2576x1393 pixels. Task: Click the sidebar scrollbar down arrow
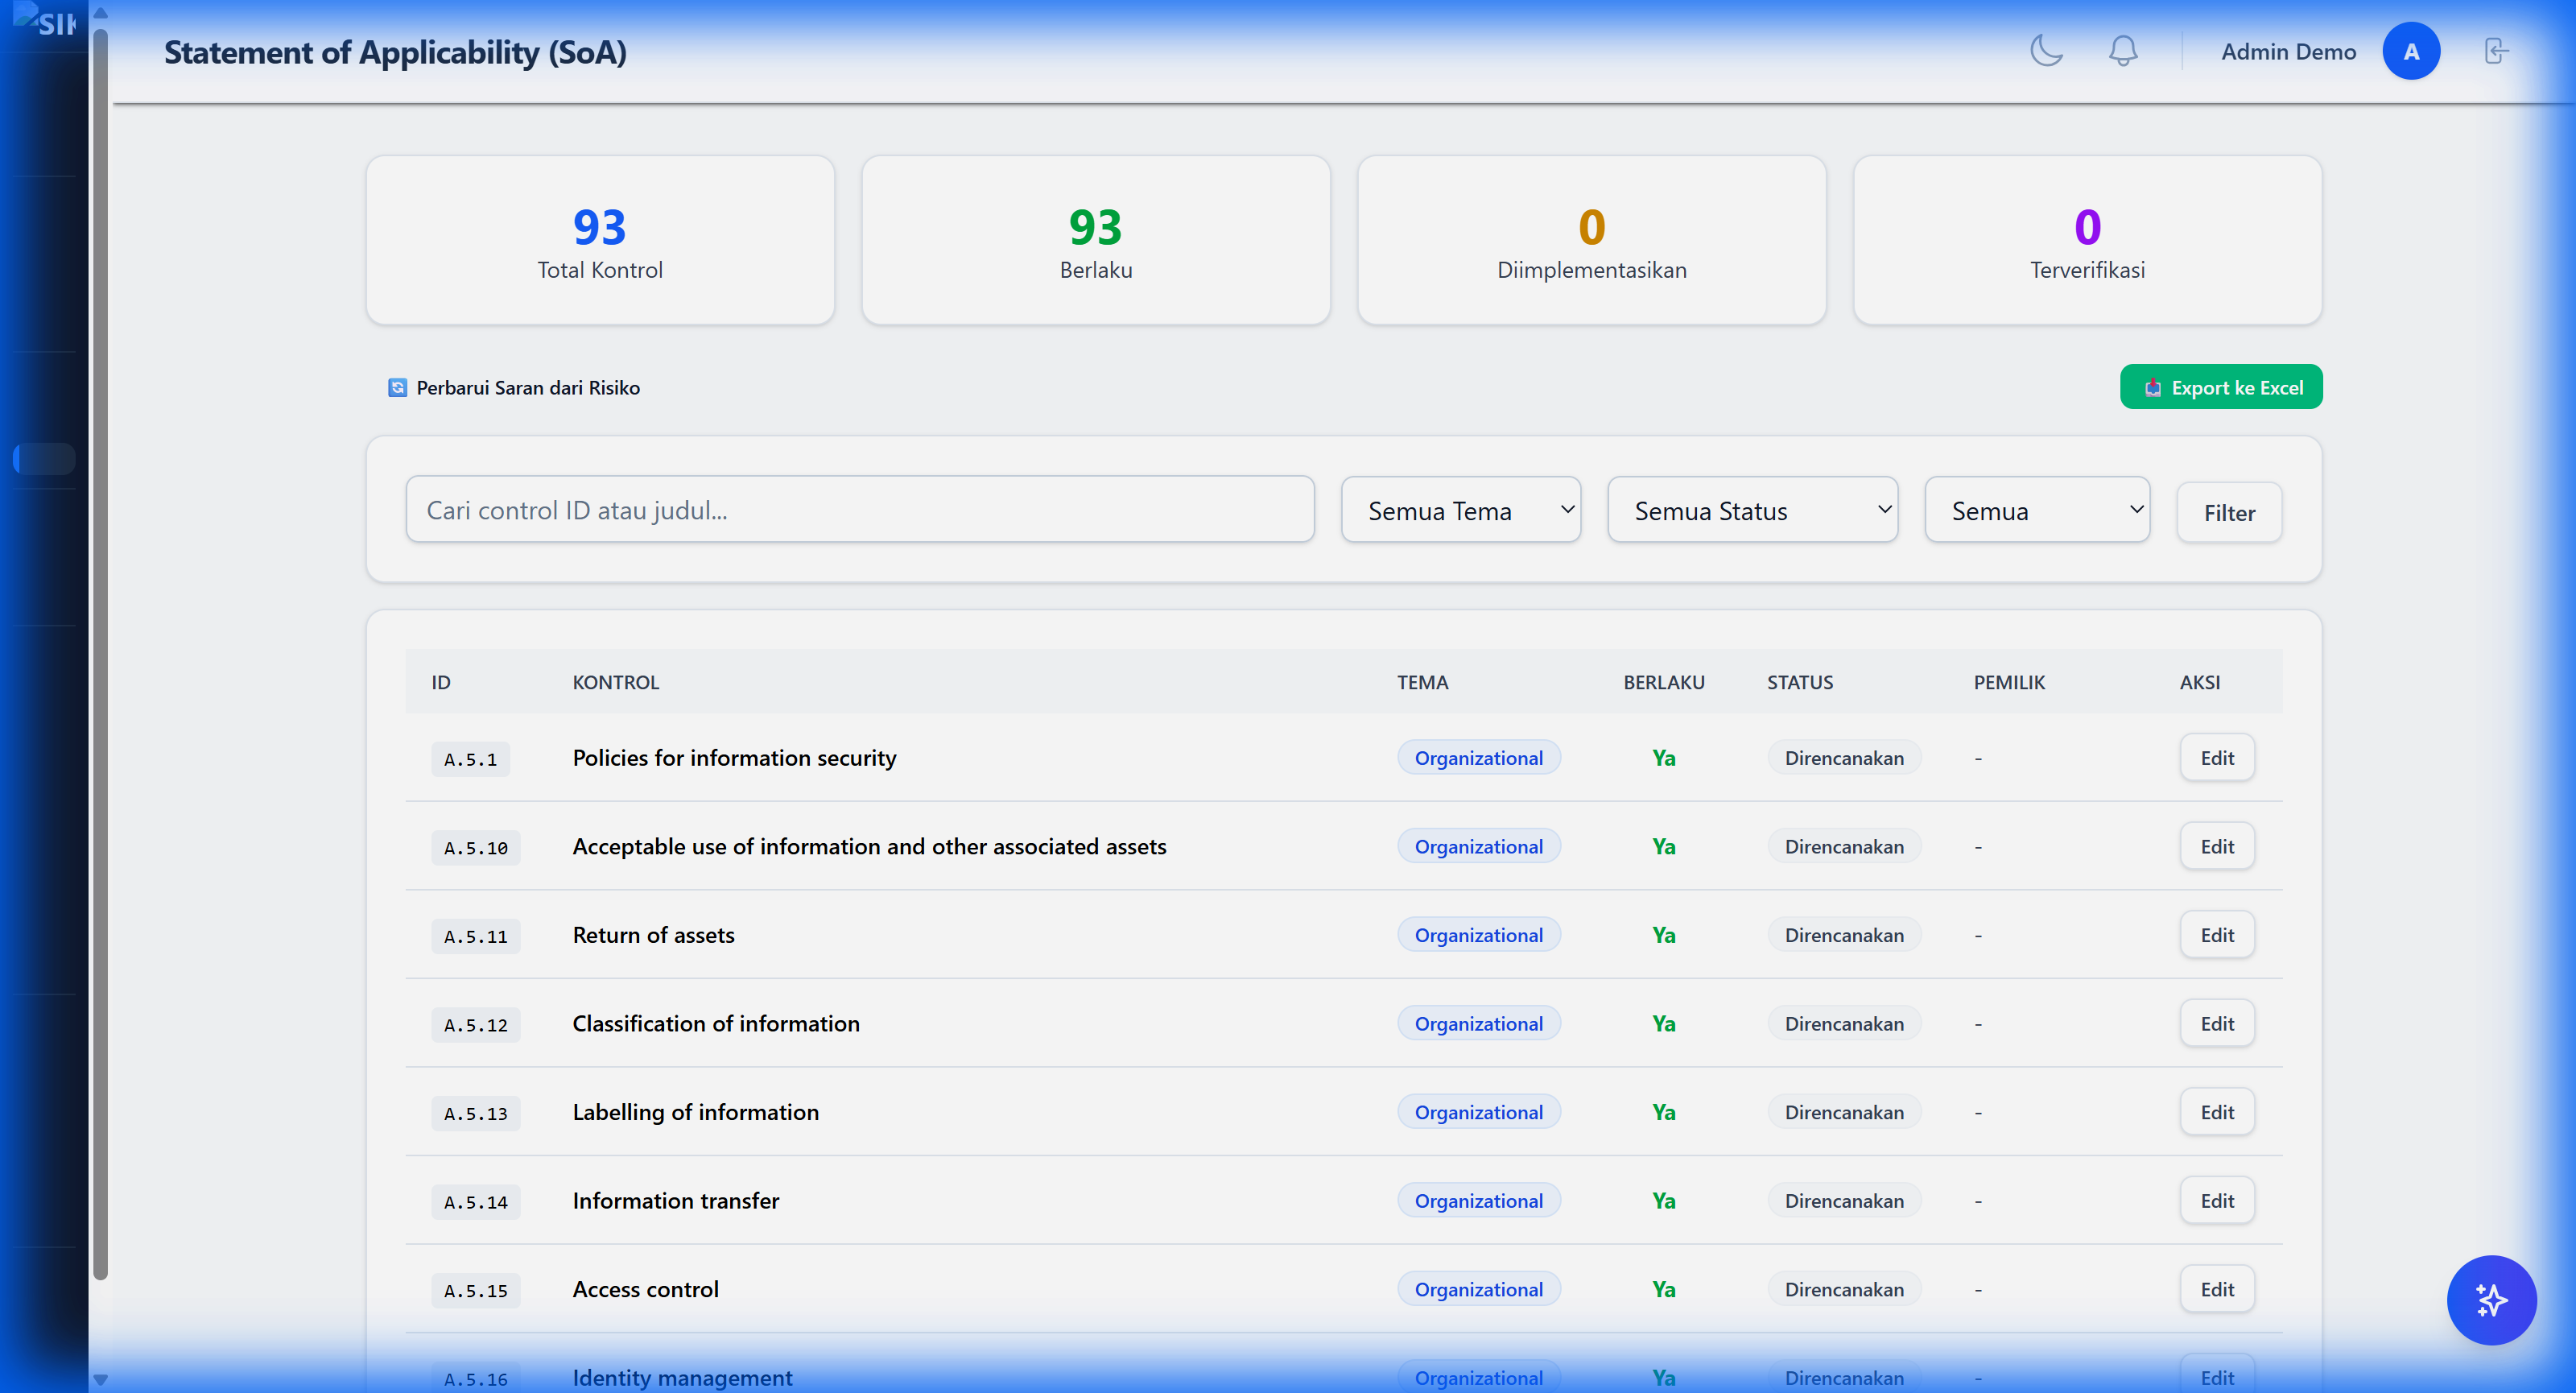pos(100,1379)
